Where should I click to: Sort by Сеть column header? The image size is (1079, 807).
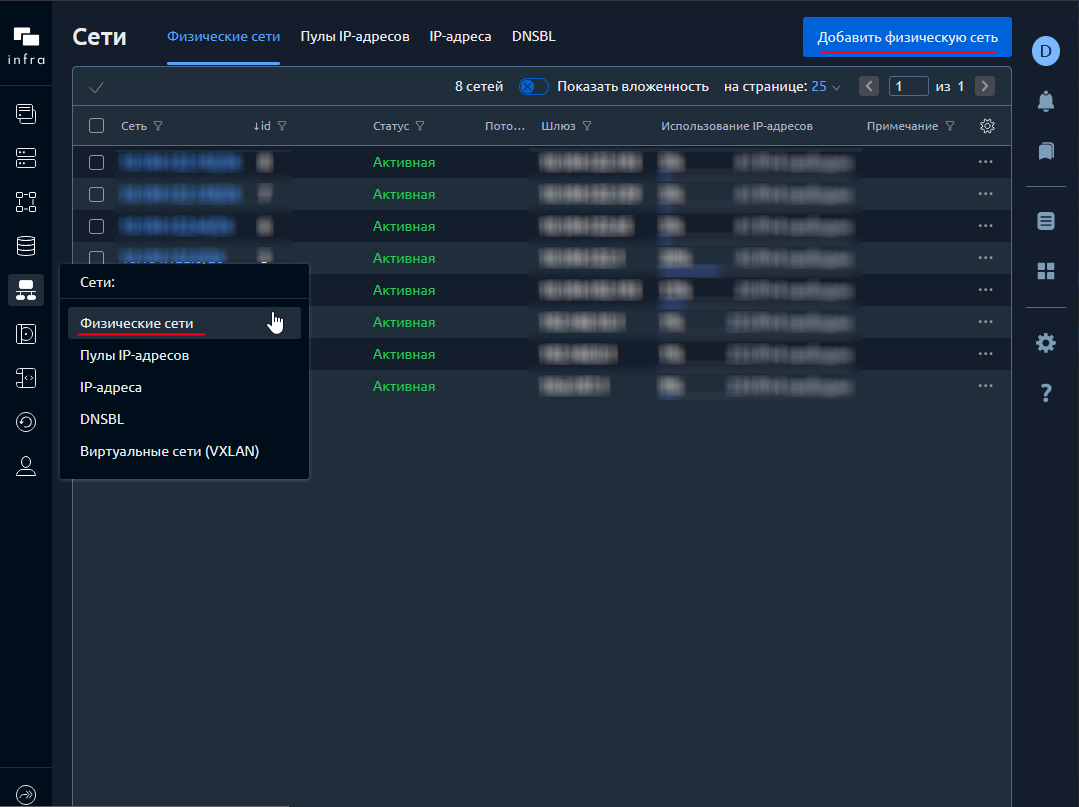134,126
